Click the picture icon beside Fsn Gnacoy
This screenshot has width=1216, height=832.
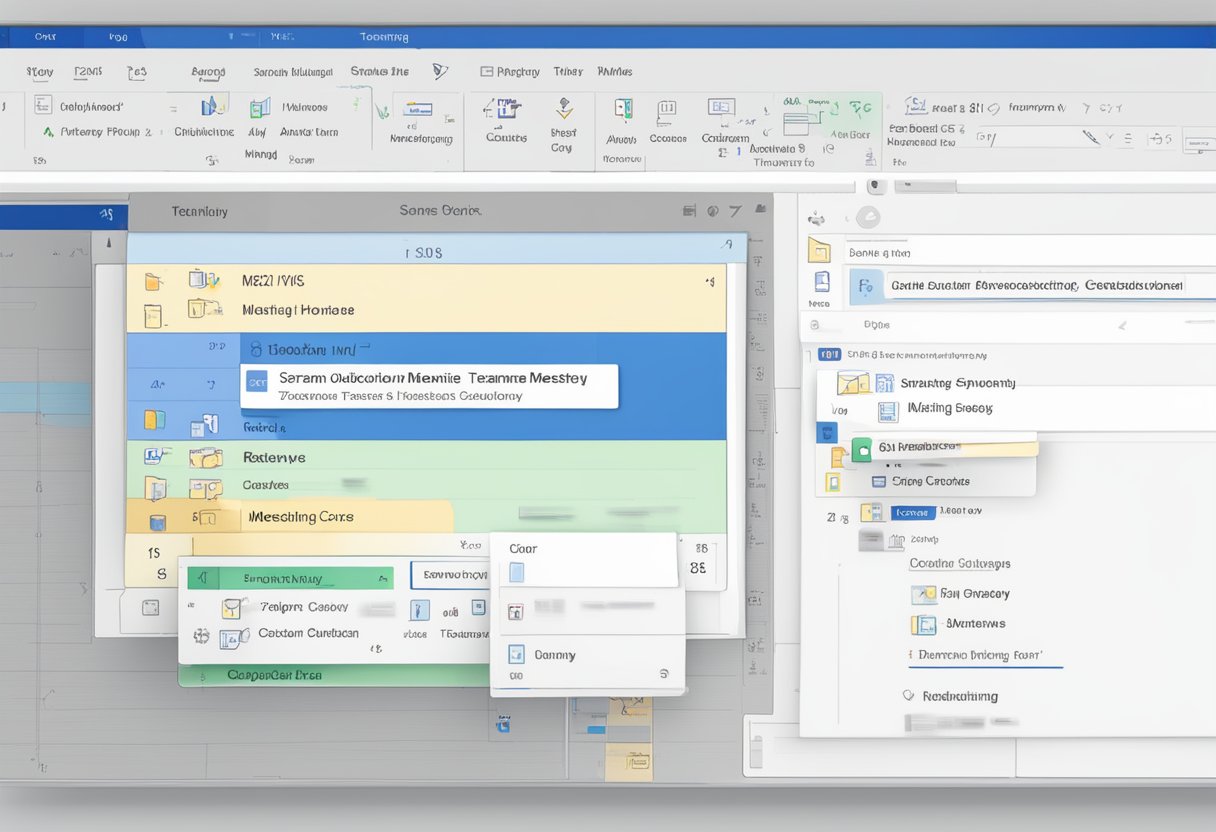point(923,594)
